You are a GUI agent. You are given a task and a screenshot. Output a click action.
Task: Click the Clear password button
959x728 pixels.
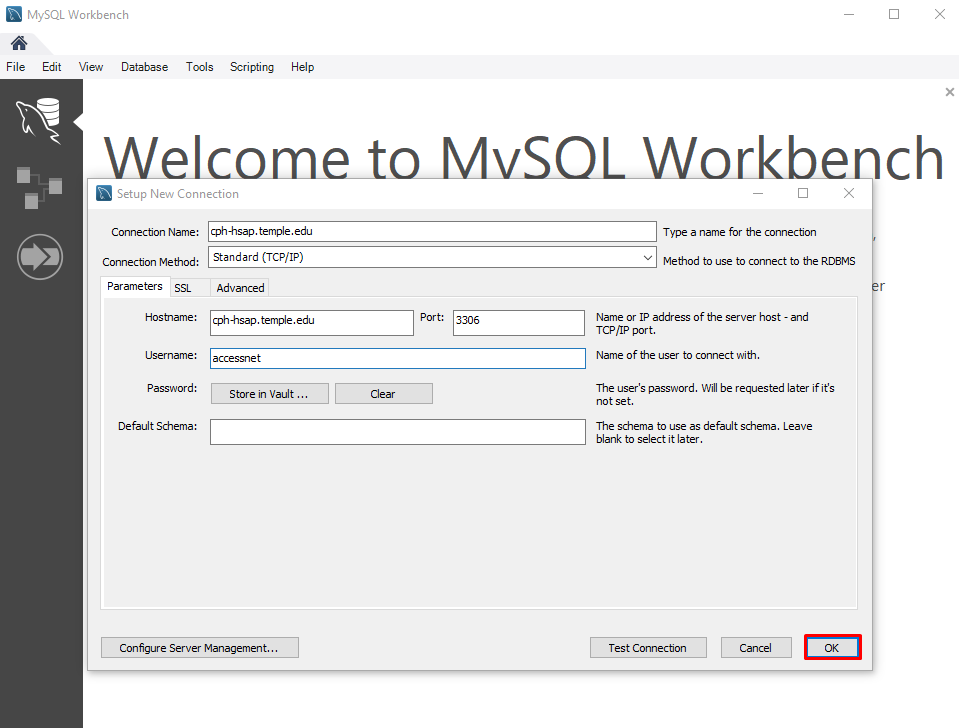coord(383,394)
